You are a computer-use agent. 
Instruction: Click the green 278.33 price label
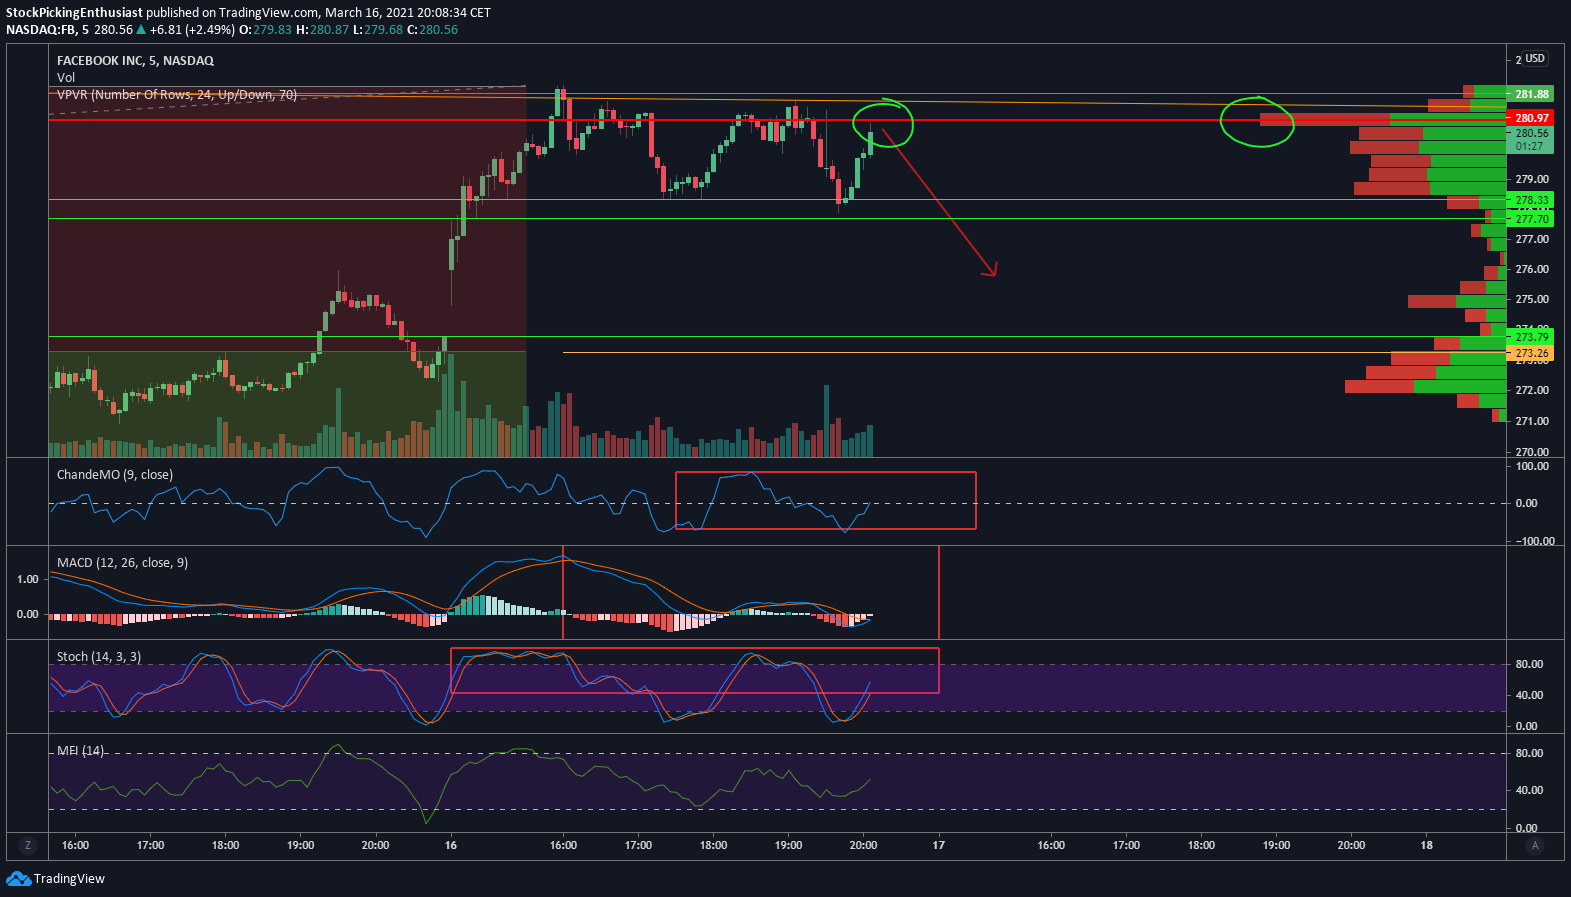(x=1530, y=201)
